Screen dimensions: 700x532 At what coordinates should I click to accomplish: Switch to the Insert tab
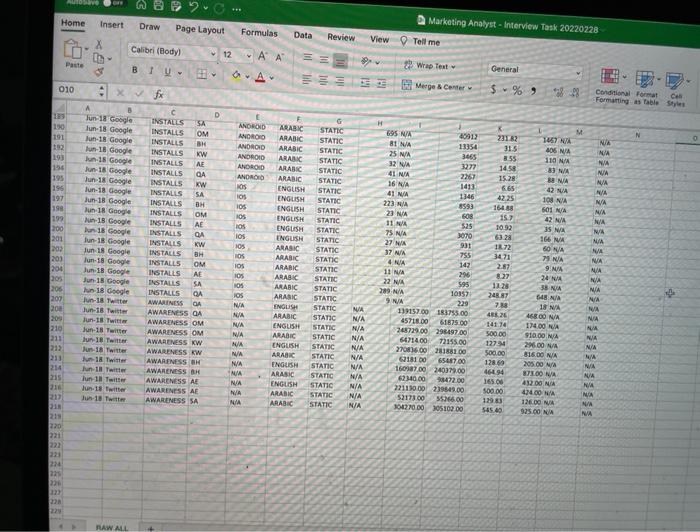[x=112, y=25]
